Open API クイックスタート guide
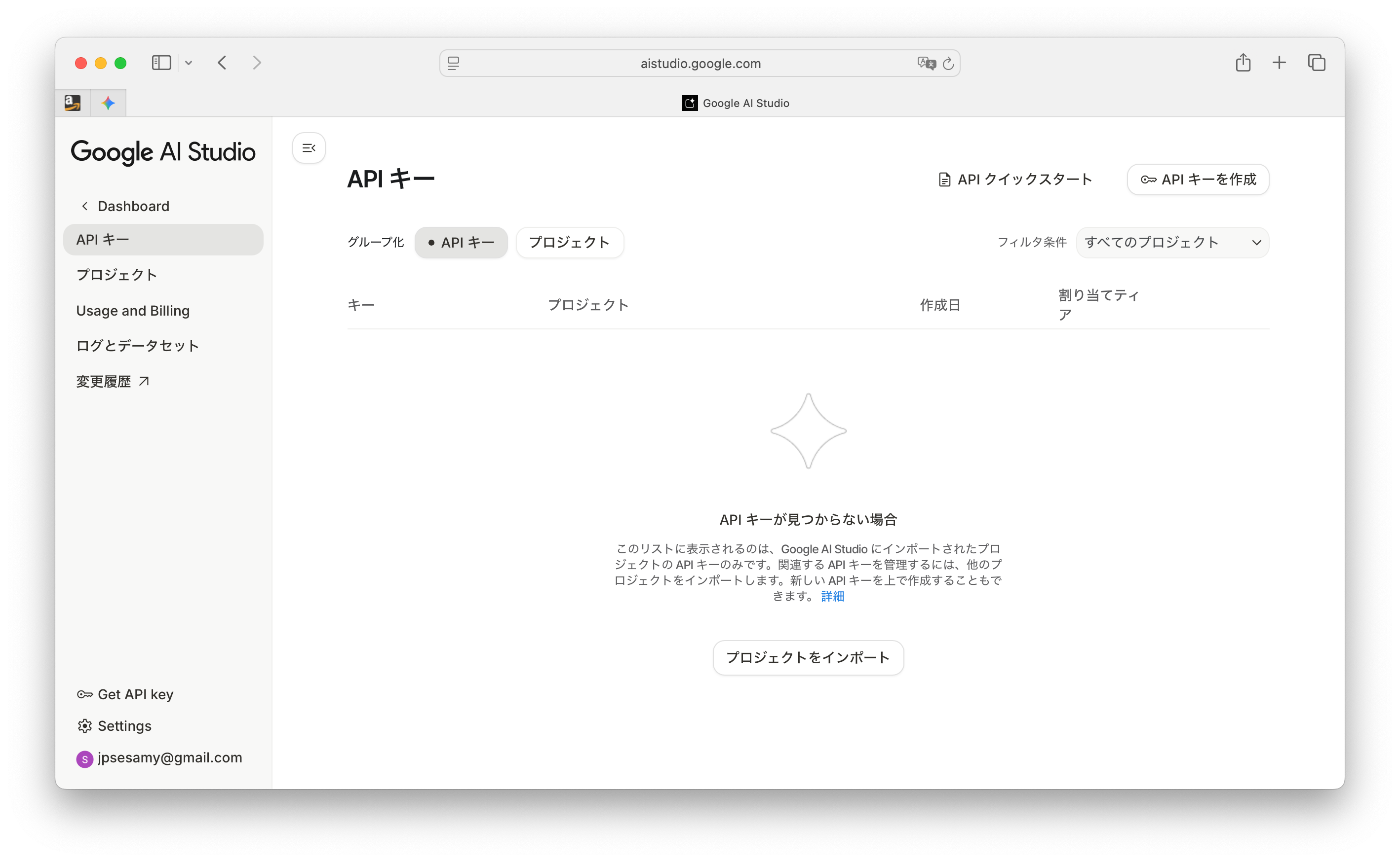 click(1015, 180)
